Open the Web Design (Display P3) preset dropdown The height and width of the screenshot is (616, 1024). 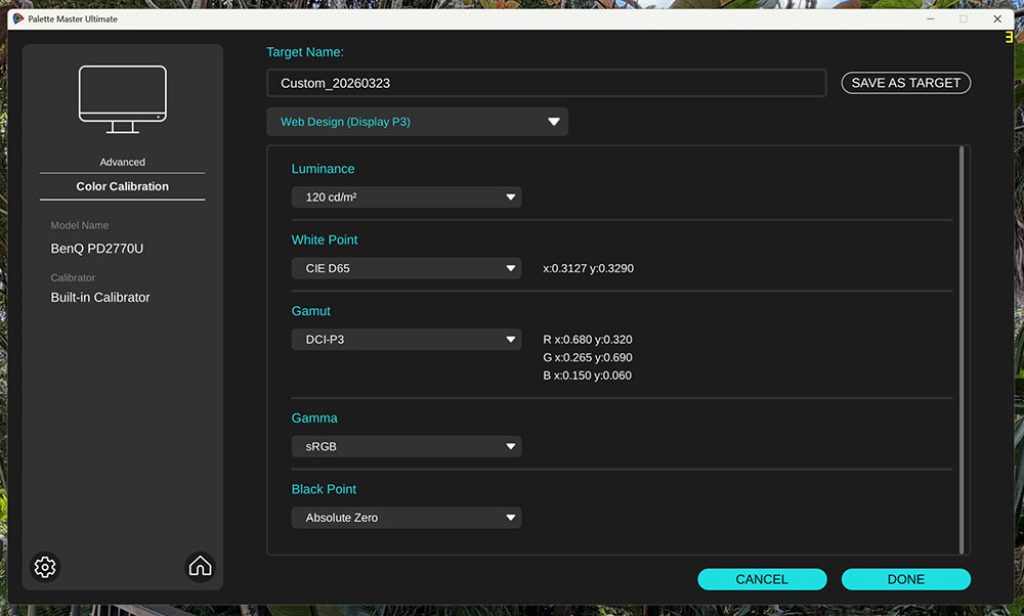click(x=417, y=122)
